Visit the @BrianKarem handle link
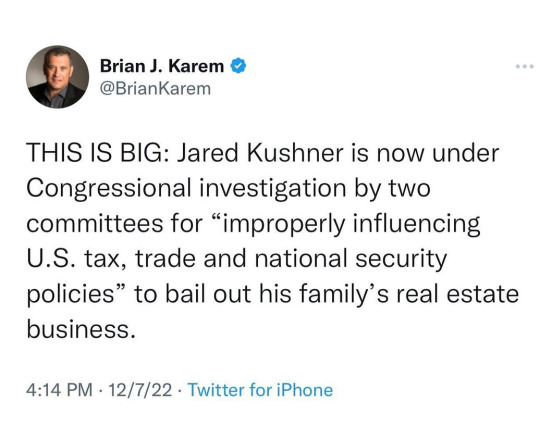This screenshot has height=440, width=540. point(155,88)
